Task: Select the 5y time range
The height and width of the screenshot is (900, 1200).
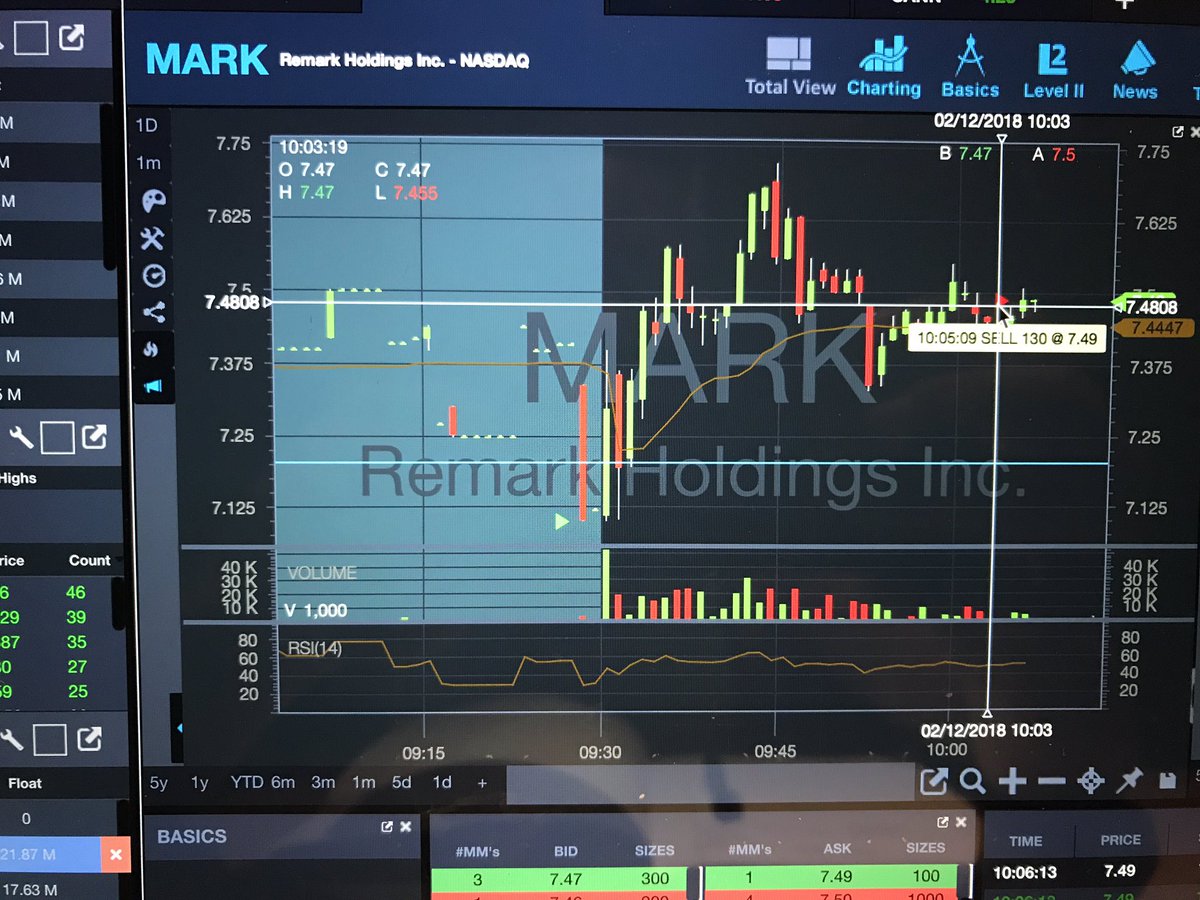Action: 159,782
